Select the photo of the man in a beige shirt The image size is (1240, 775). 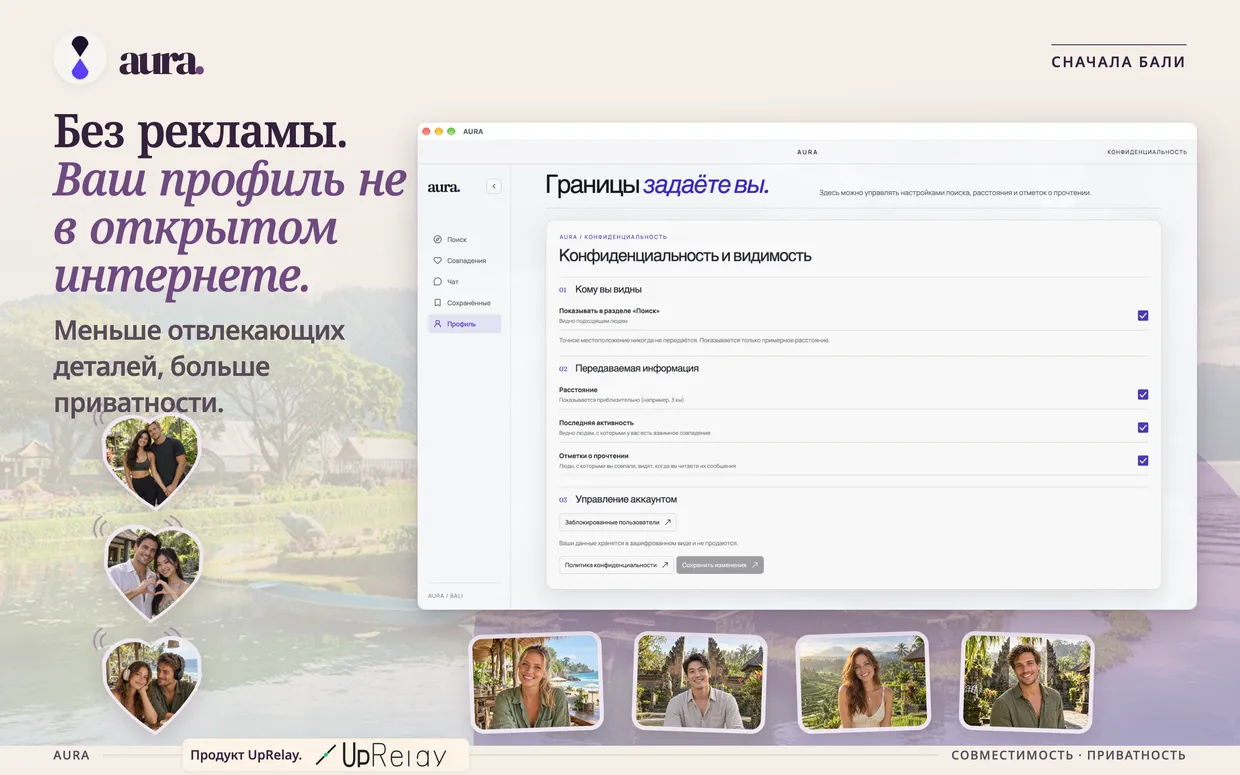coord(699,682)
